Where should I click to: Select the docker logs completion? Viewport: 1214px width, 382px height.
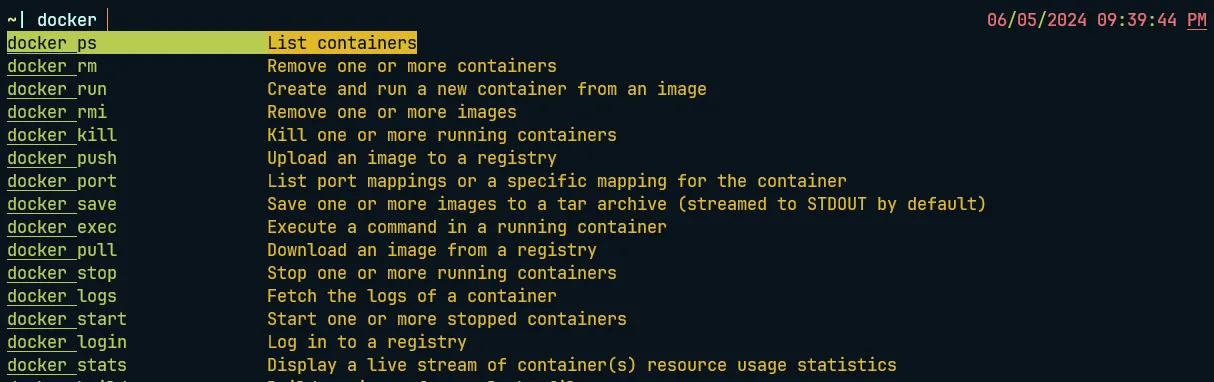pyautogui.click(x=62, y=296)
